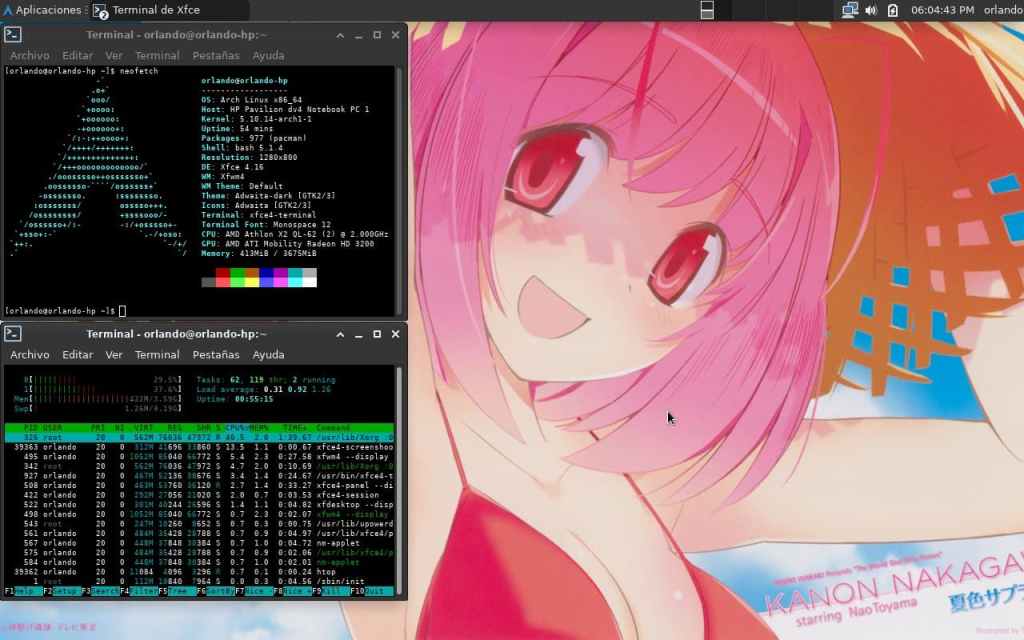Open Archivo menu in the neofetch terminal
Image resolution: width=1024 pixels, height=640 pixels.
(x=29, y=56)
